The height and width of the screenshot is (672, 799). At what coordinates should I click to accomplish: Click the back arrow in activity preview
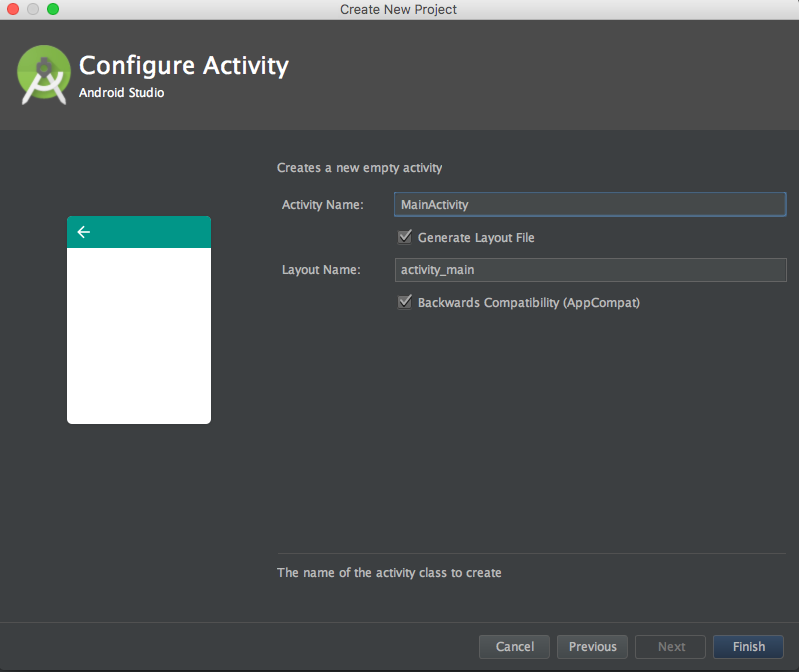point(84,232)
